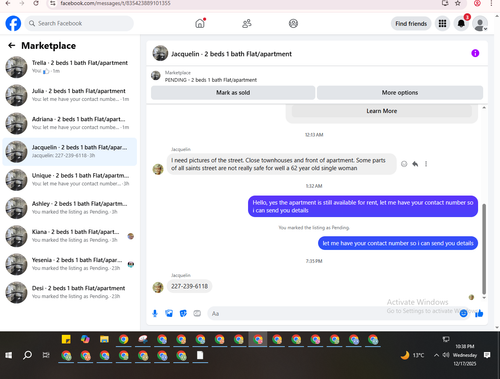React to Jacquelin's message with emoji icon
Image resolution: width=500 pixels, height=379 pixels.
pos(404,164)
